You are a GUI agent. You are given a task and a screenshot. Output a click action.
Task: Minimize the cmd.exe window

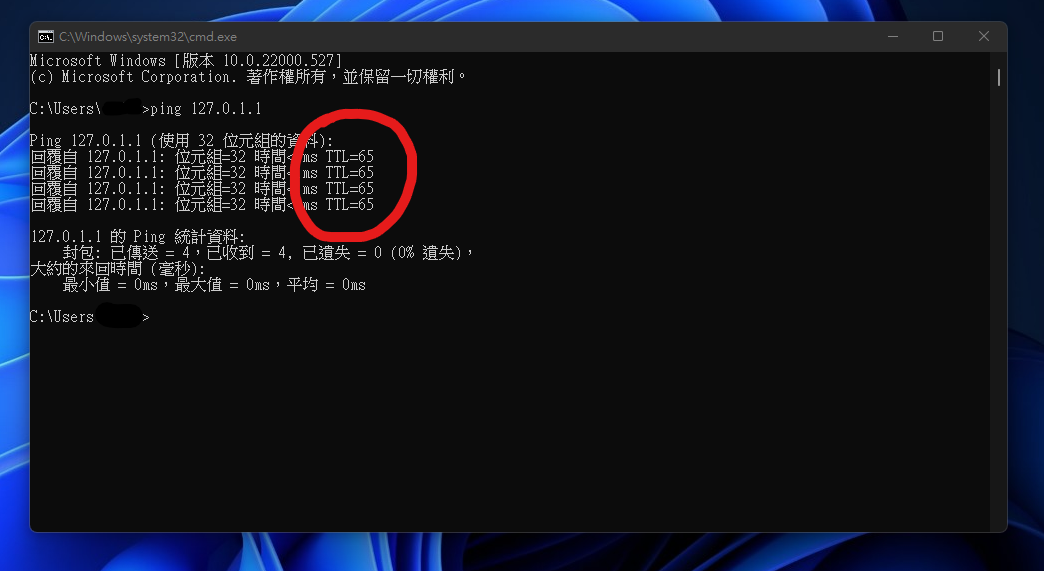point(893,37)
